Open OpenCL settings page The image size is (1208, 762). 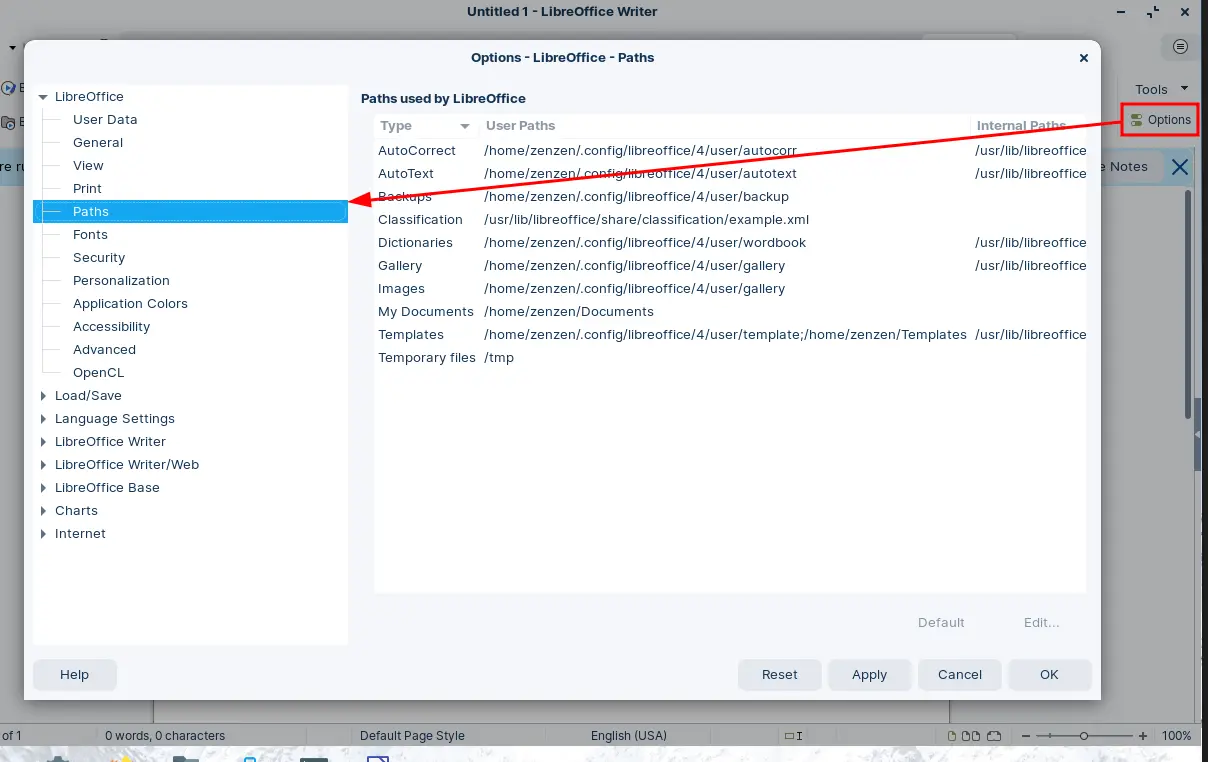99,373
